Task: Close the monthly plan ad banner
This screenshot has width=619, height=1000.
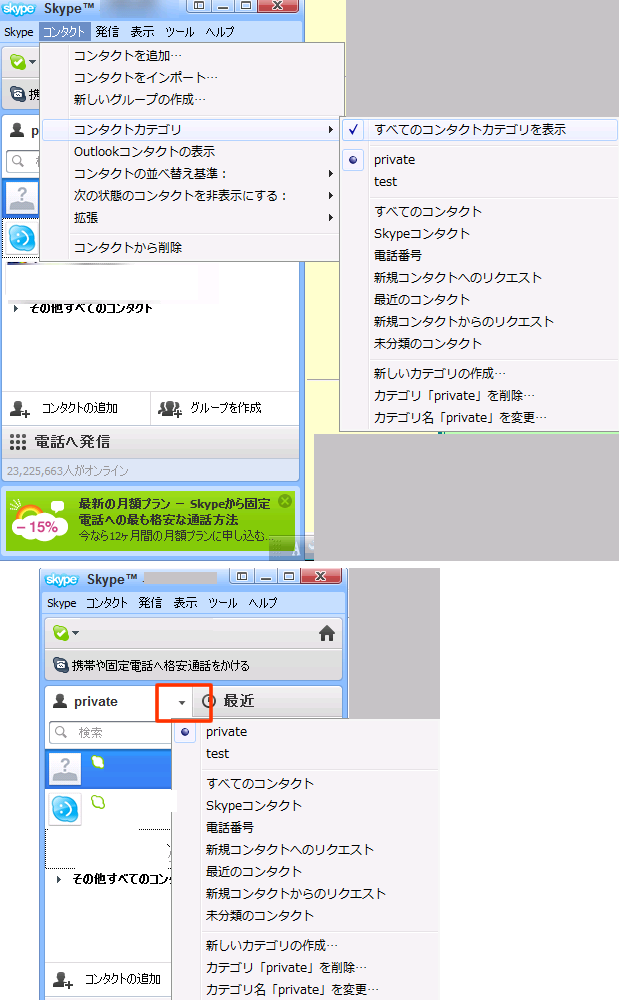Action: 285,501
